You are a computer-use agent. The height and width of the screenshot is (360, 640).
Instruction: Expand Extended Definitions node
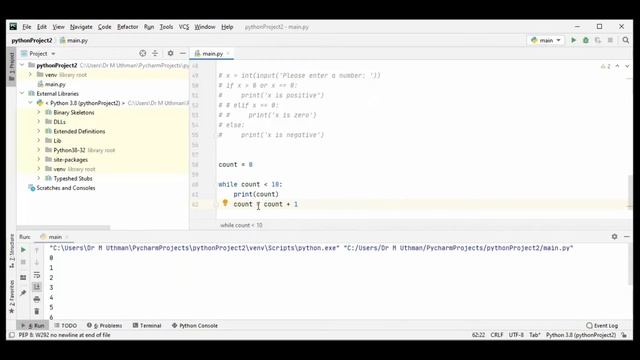[39, 131]
